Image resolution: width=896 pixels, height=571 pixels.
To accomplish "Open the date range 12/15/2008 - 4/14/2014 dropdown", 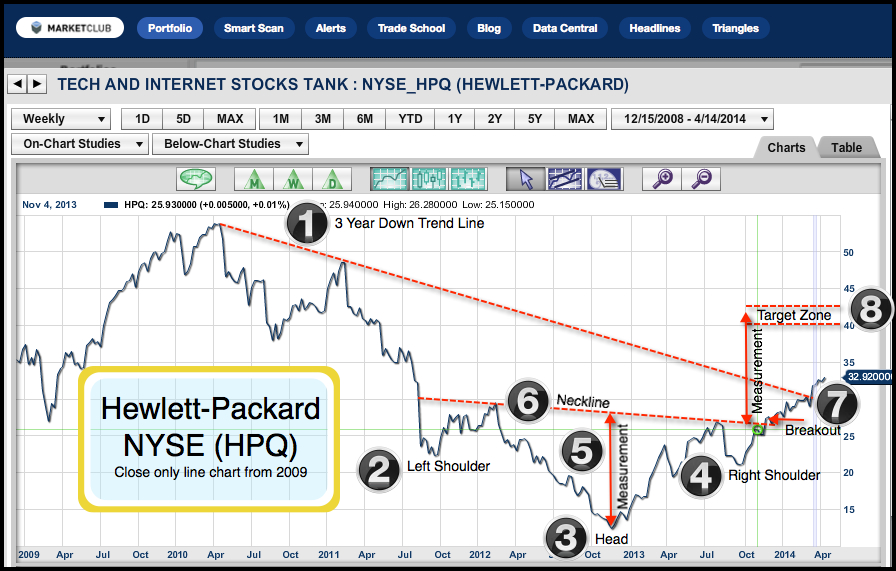I will 692,119.
